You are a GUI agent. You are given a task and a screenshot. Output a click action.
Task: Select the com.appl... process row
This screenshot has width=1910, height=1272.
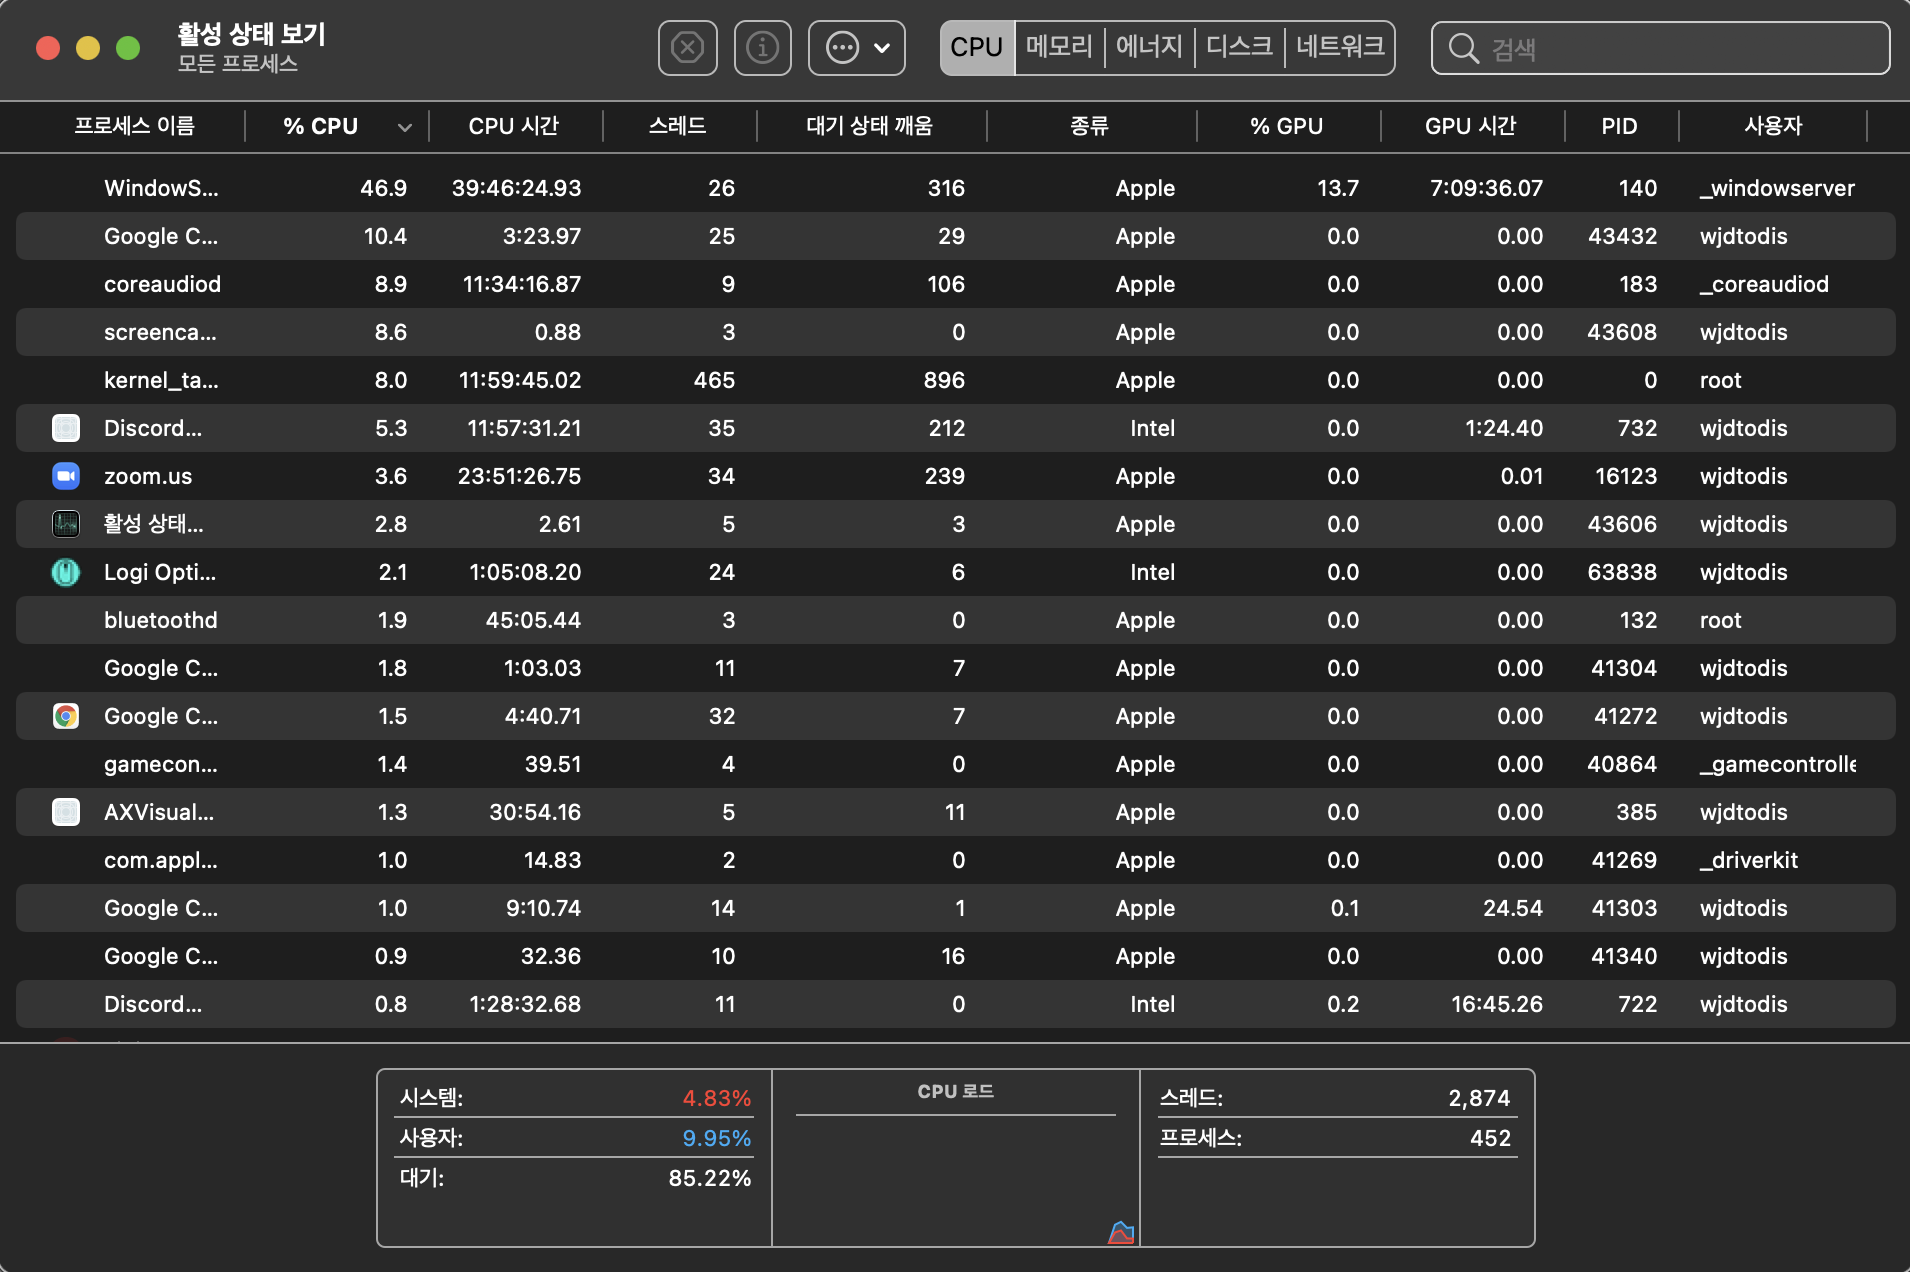pos(955,860)
